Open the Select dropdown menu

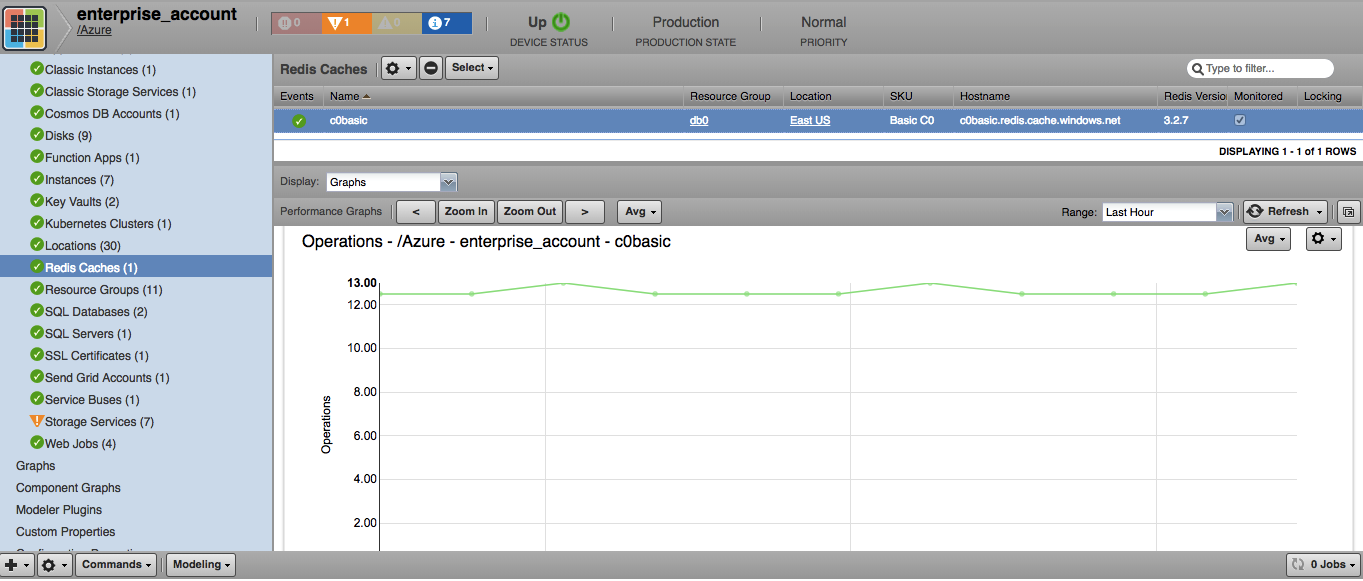tap(472, 68)
